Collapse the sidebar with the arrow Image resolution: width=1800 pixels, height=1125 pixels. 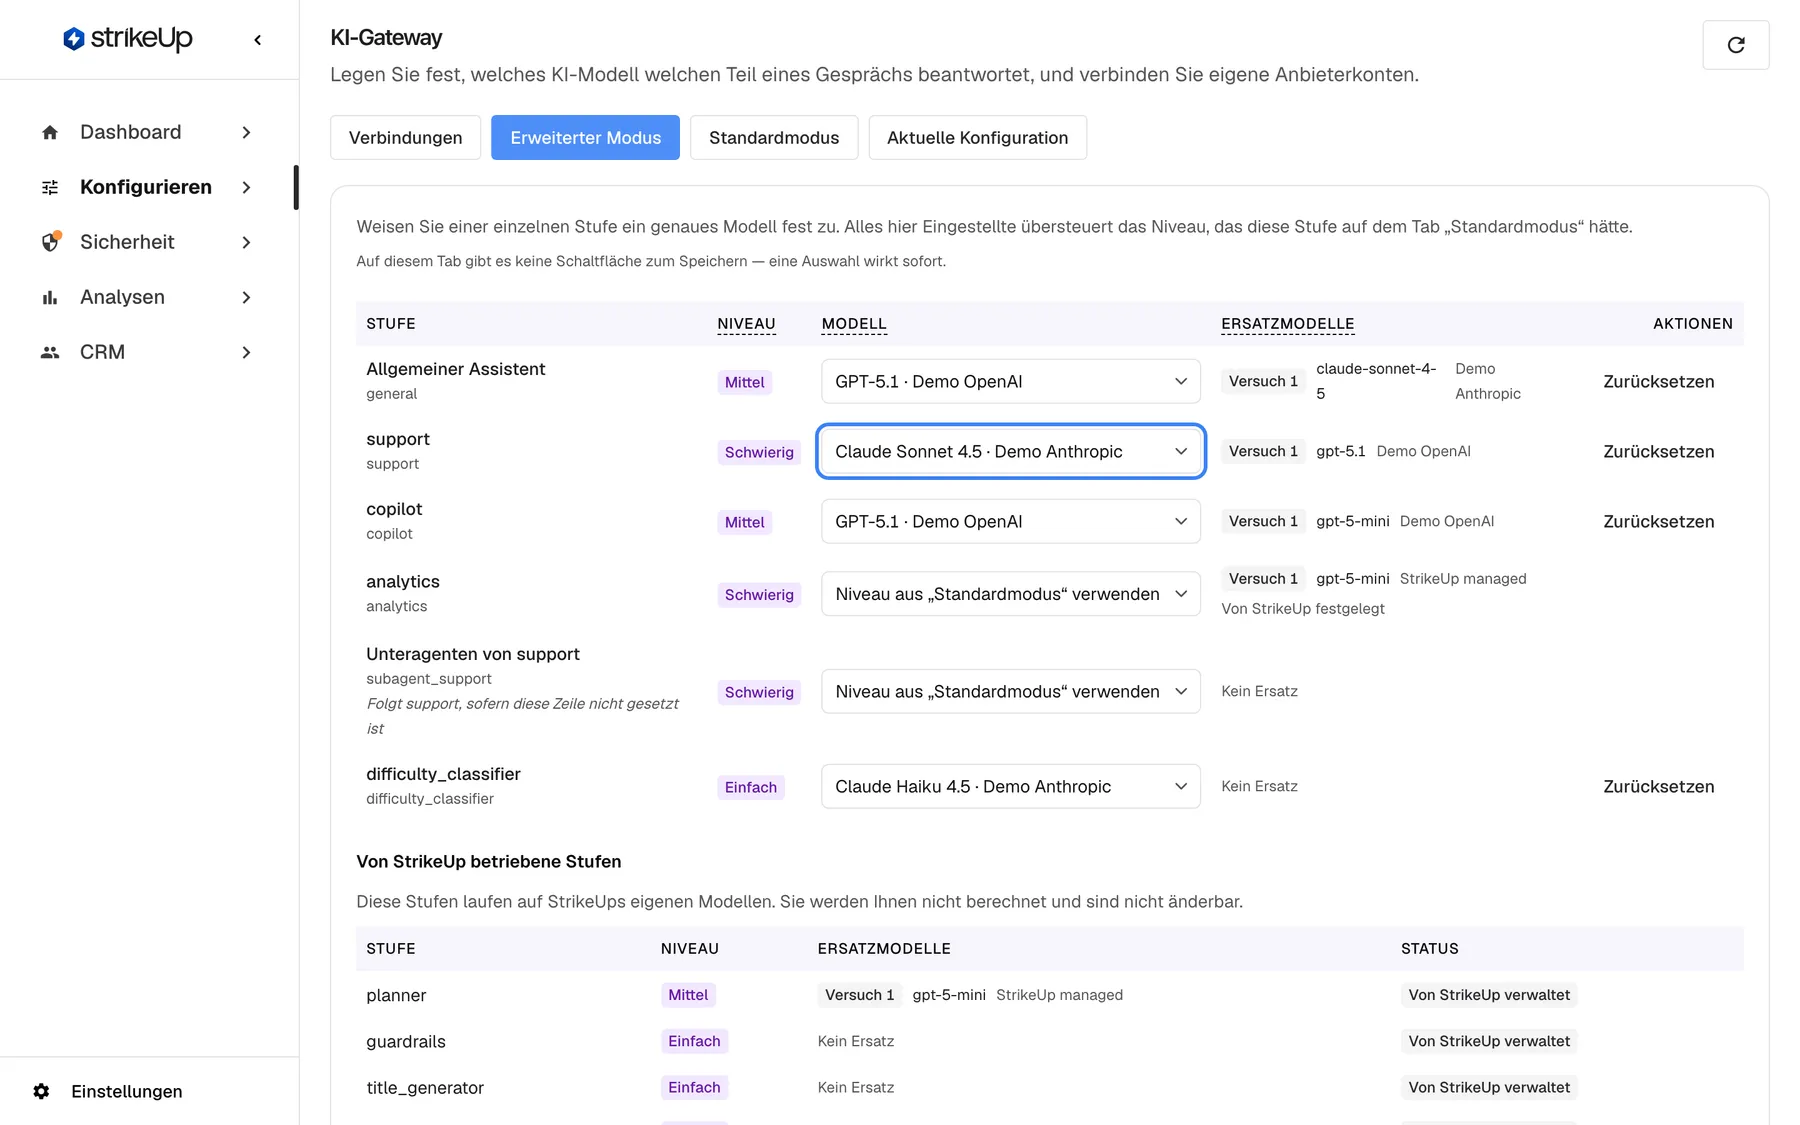pos(258,40)
